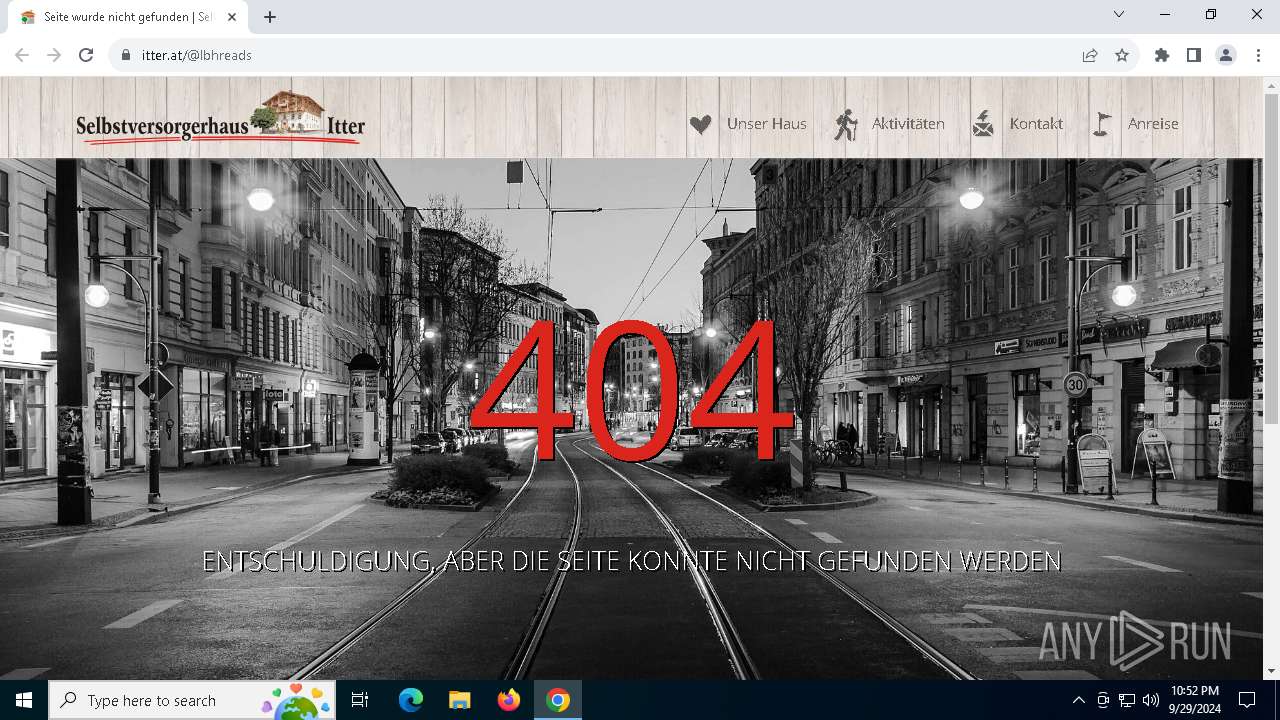Show hidden system tray icons
Image resolution: width=1280 pixels, height=720 pixels.
(1078, 700)
